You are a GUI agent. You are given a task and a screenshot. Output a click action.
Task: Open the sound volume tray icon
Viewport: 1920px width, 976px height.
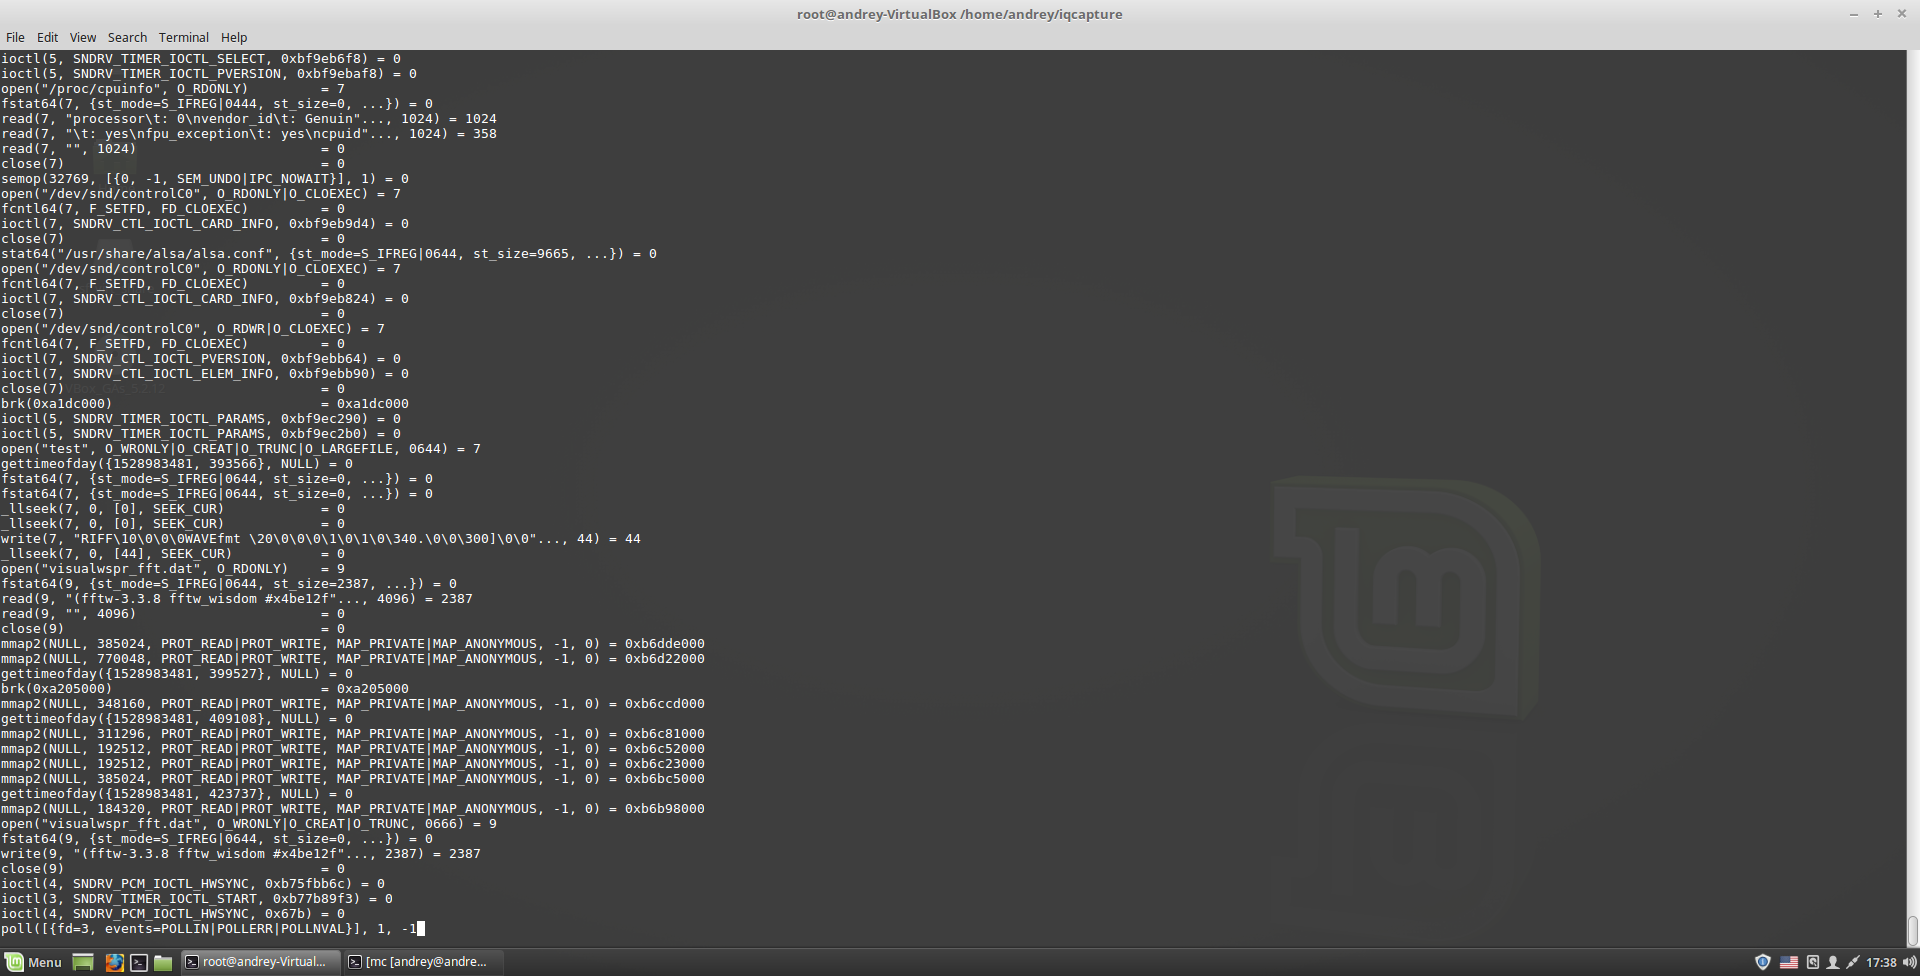pos(1908,962)
